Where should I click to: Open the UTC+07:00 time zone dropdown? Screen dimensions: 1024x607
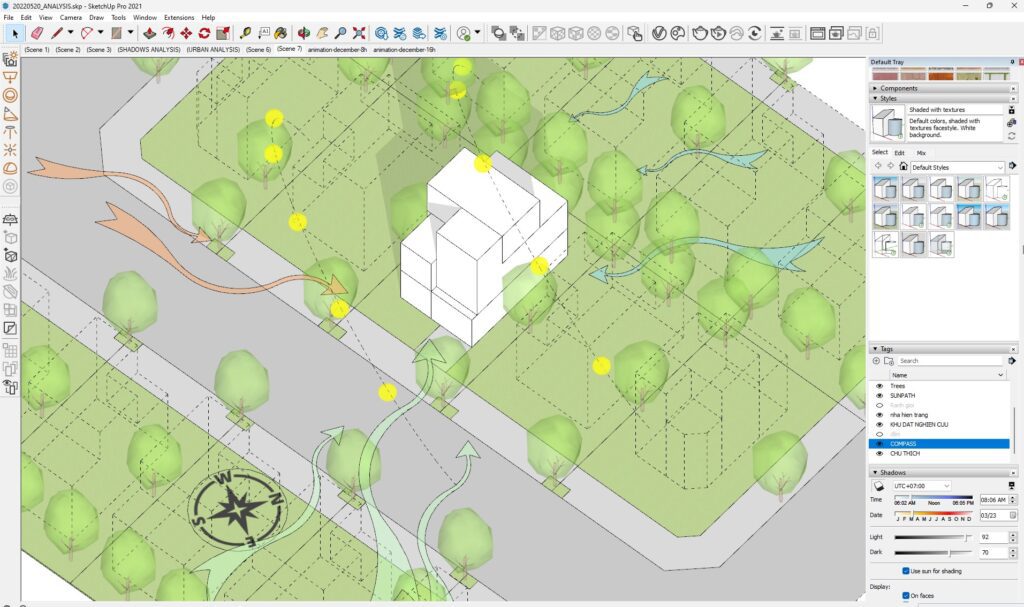[921, 486]
